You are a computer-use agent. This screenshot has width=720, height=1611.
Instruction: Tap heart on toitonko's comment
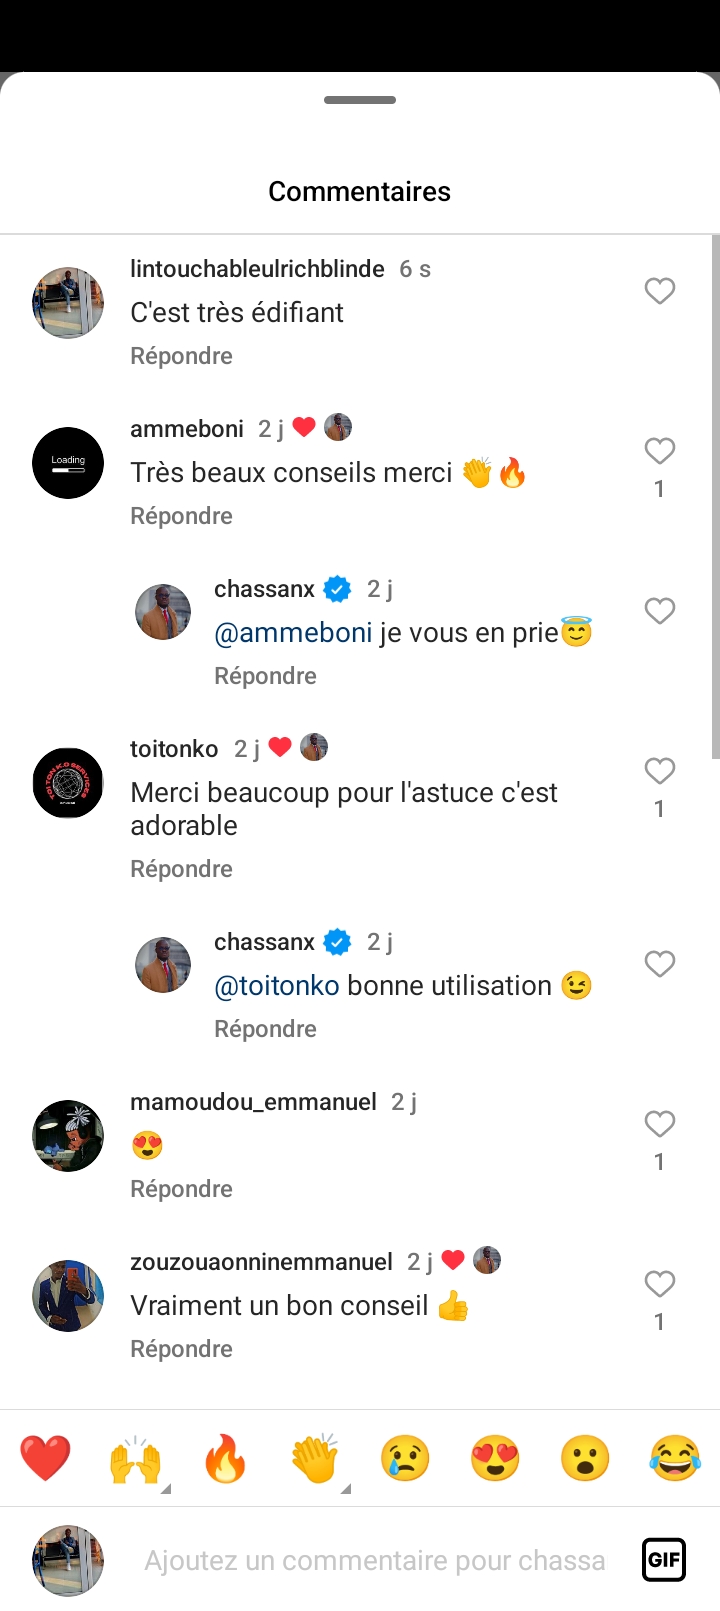tap(659, 771)
